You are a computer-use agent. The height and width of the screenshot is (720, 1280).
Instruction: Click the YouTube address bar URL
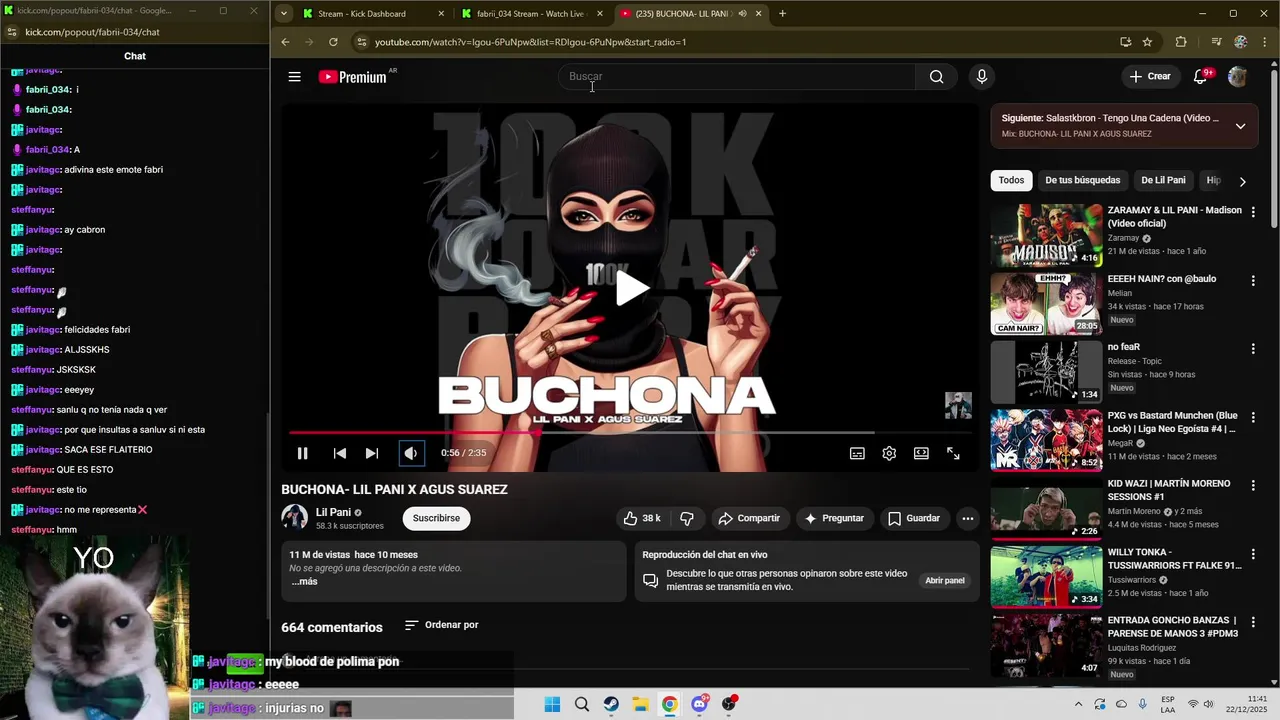[530, 42]
